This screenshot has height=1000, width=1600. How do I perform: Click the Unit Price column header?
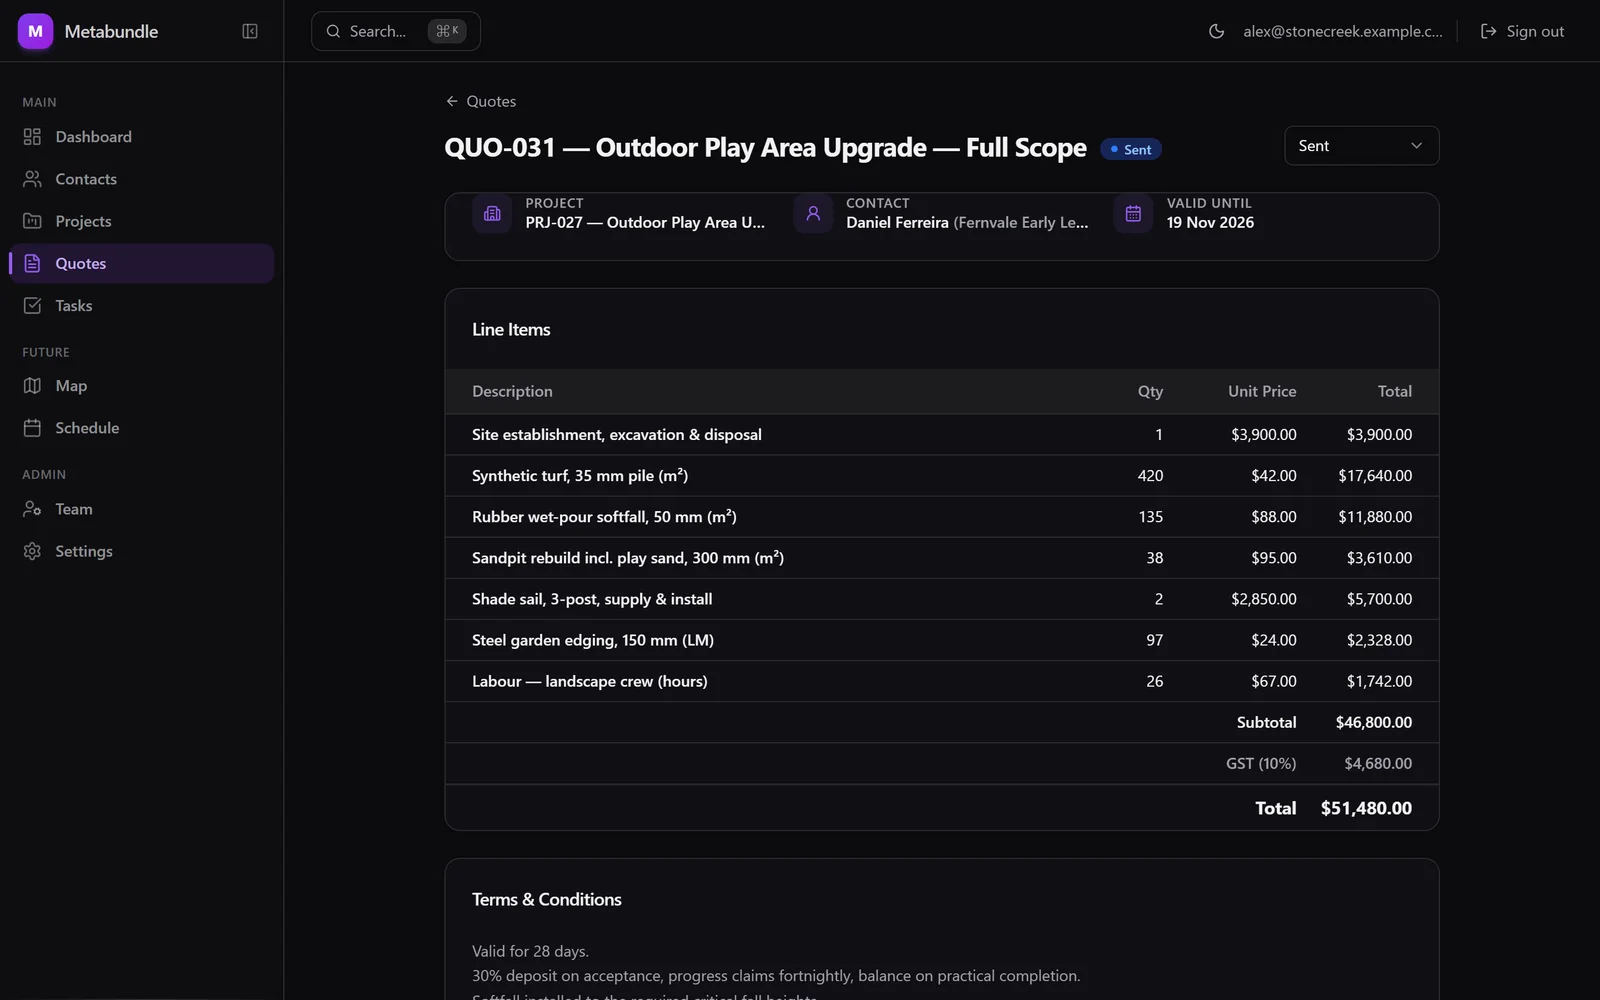click(1262, 391)
